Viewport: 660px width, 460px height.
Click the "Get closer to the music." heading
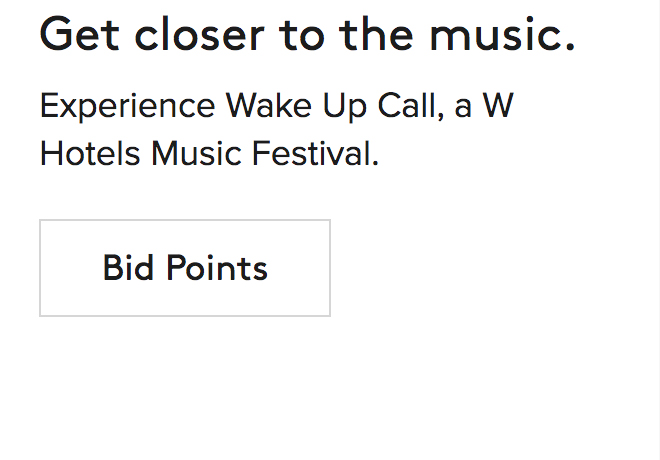point(307,36)
